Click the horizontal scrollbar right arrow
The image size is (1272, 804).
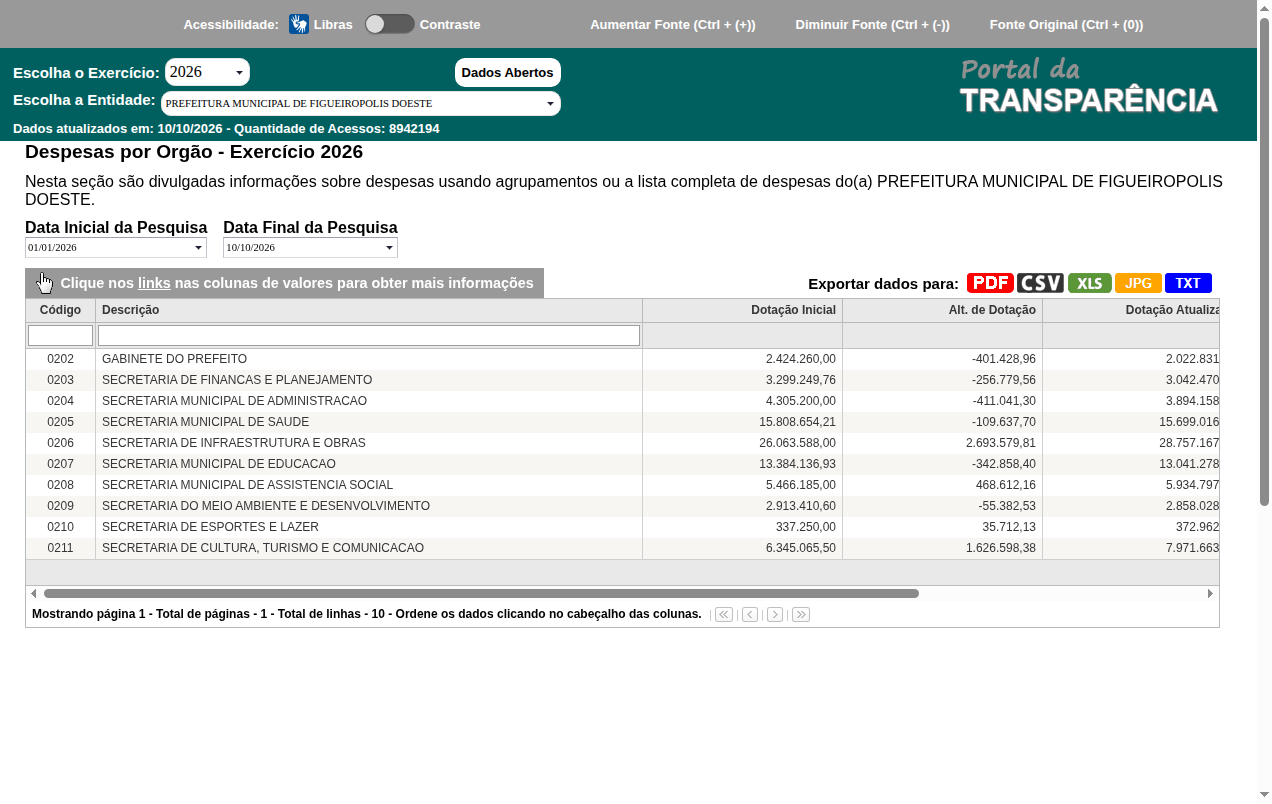click(1210, 593)
